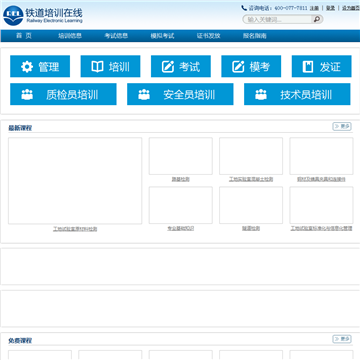Image resolution: width=360 pixels, height=360 pixels.
Task: Open the 培训 tile with the book icon
Action: click(110, 66)
